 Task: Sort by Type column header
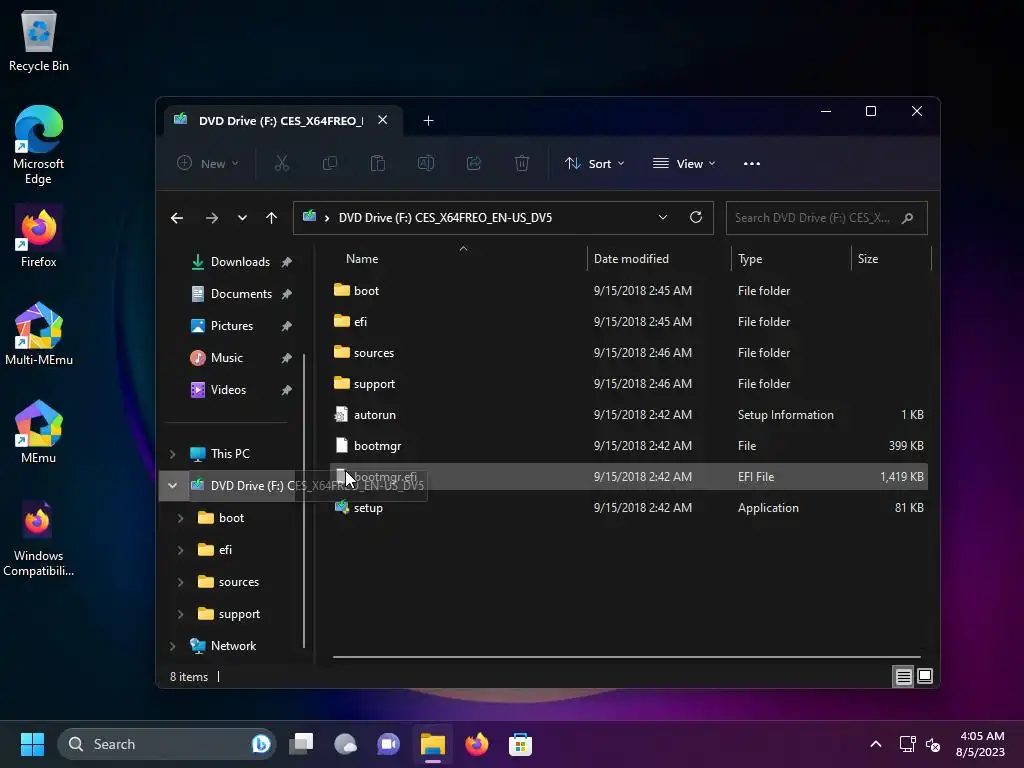click(791, 259)
